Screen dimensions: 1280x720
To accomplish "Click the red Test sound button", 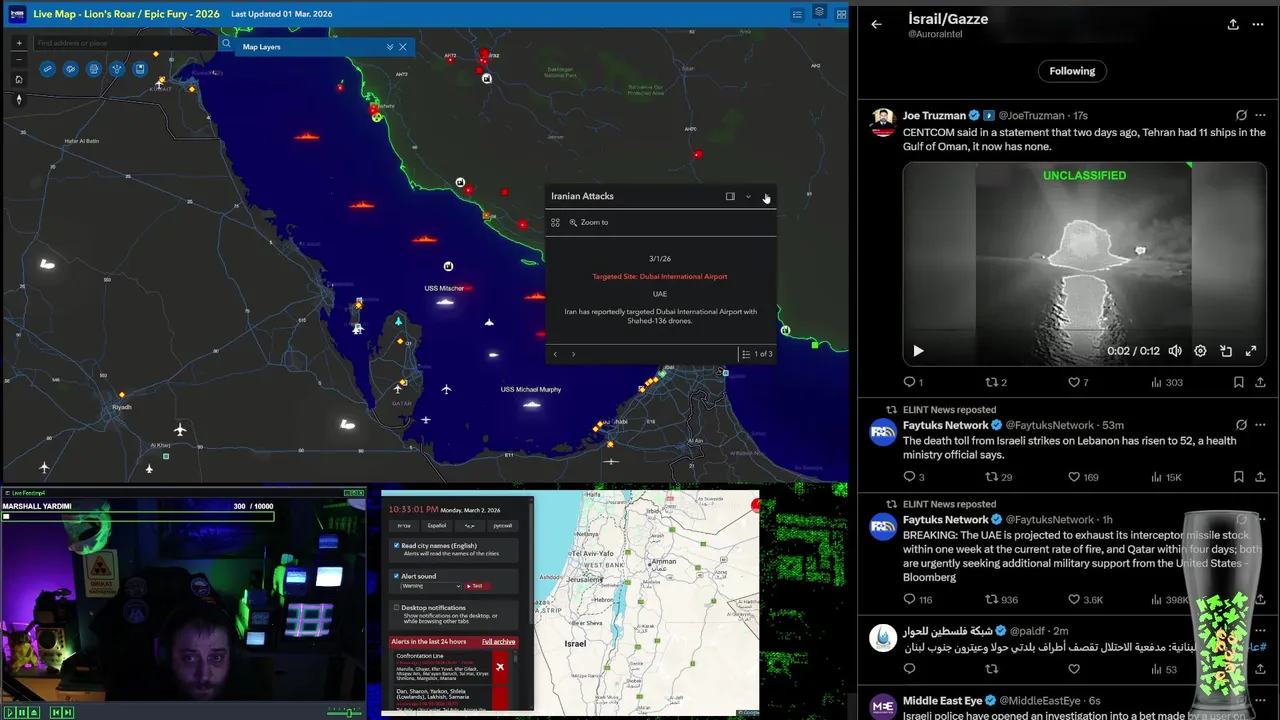I will click(476, 586).
